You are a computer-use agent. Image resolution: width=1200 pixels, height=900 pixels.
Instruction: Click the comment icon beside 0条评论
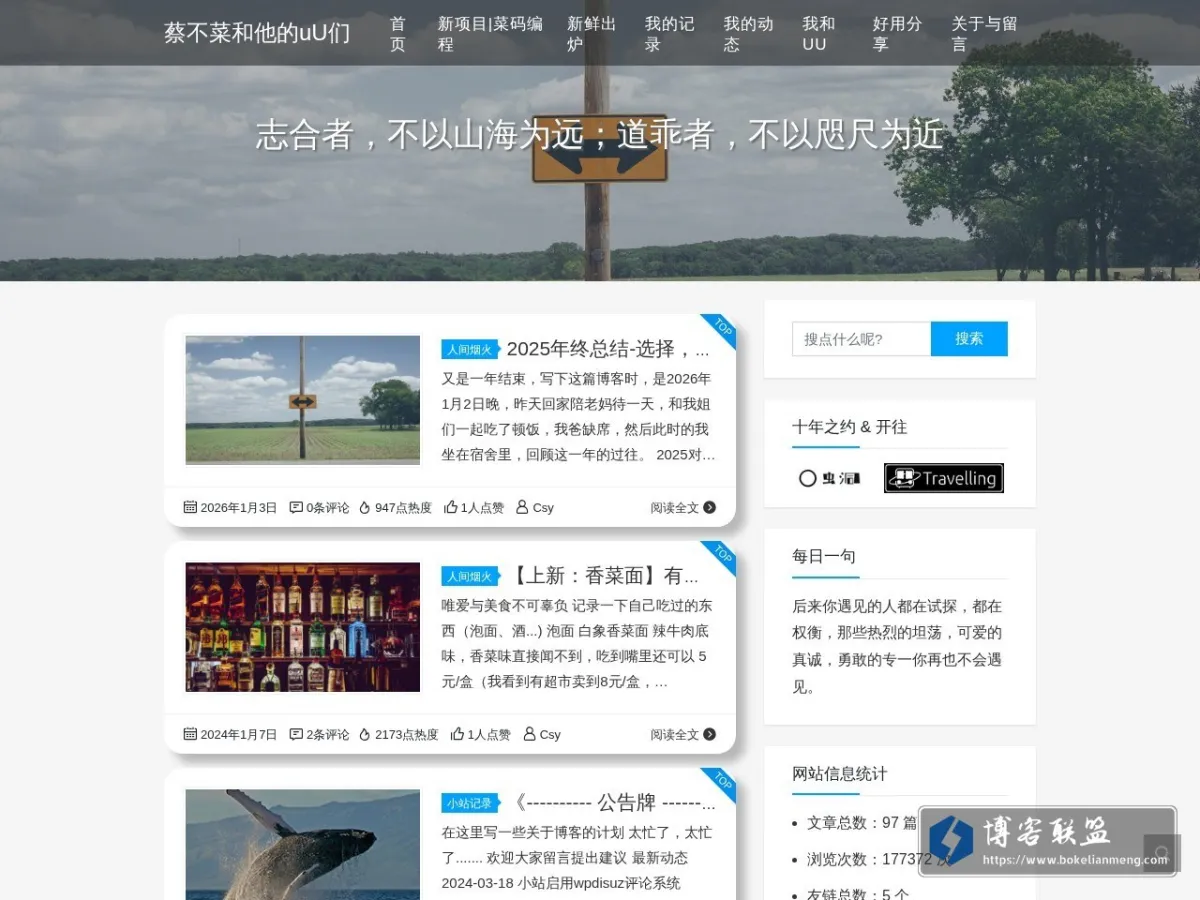click(x=296, y=507)
